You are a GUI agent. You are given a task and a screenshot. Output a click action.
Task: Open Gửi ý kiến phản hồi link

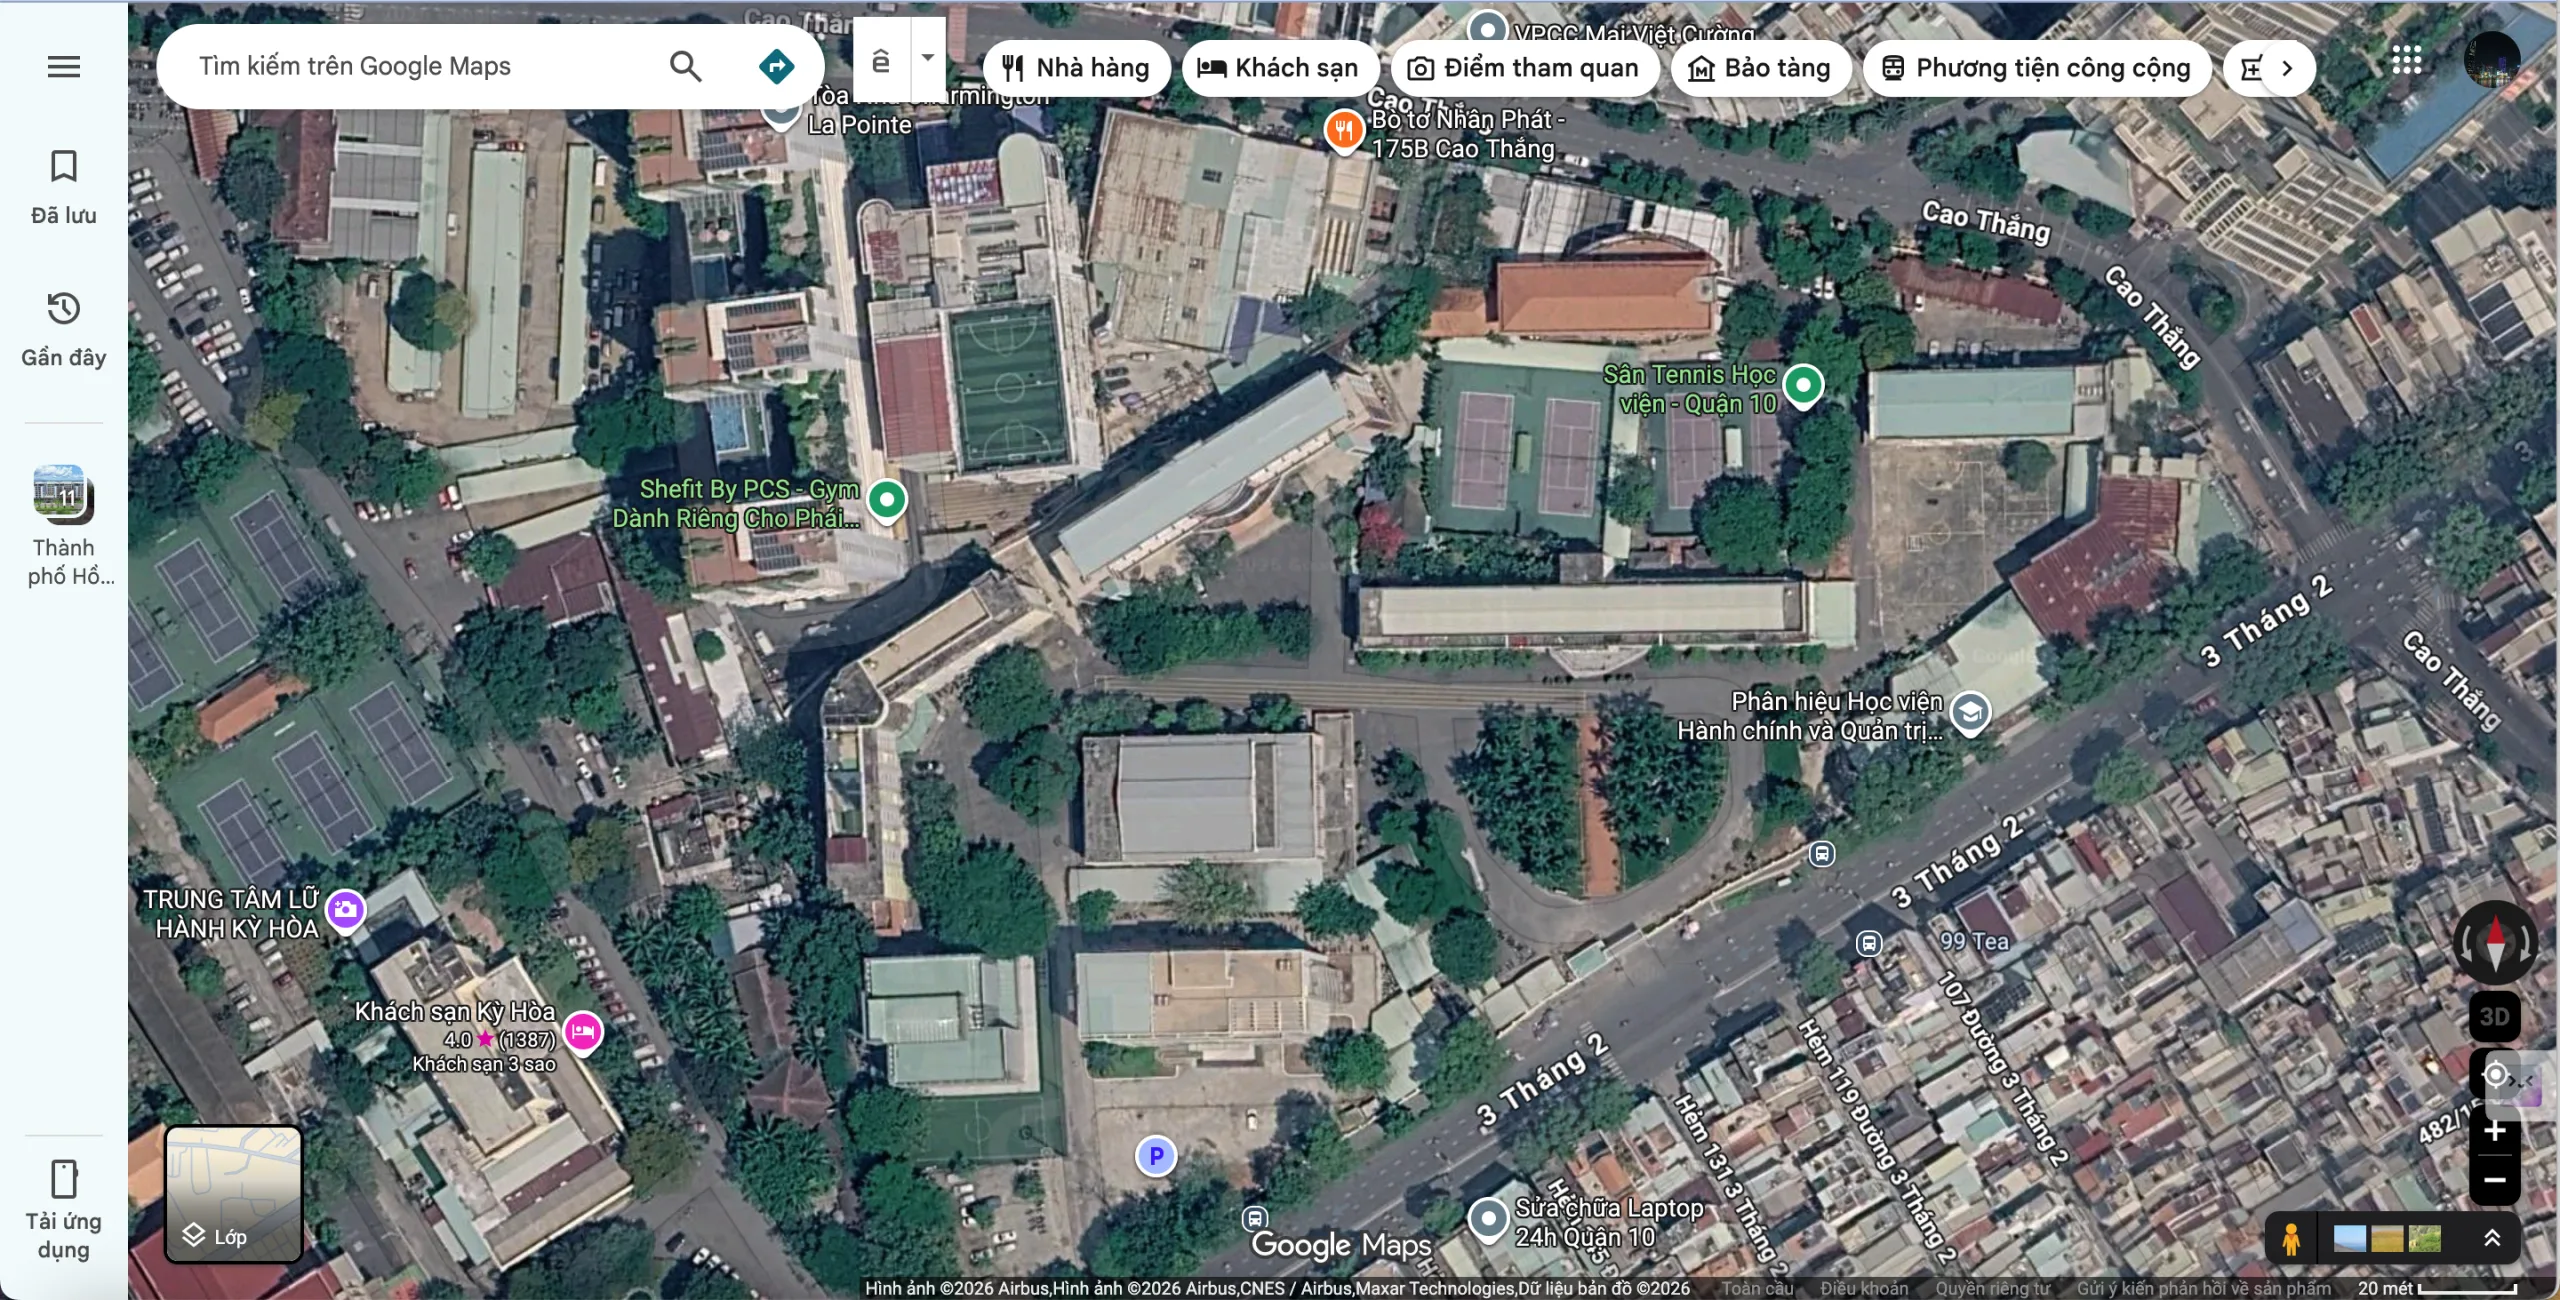(x=2204, y=1289)
